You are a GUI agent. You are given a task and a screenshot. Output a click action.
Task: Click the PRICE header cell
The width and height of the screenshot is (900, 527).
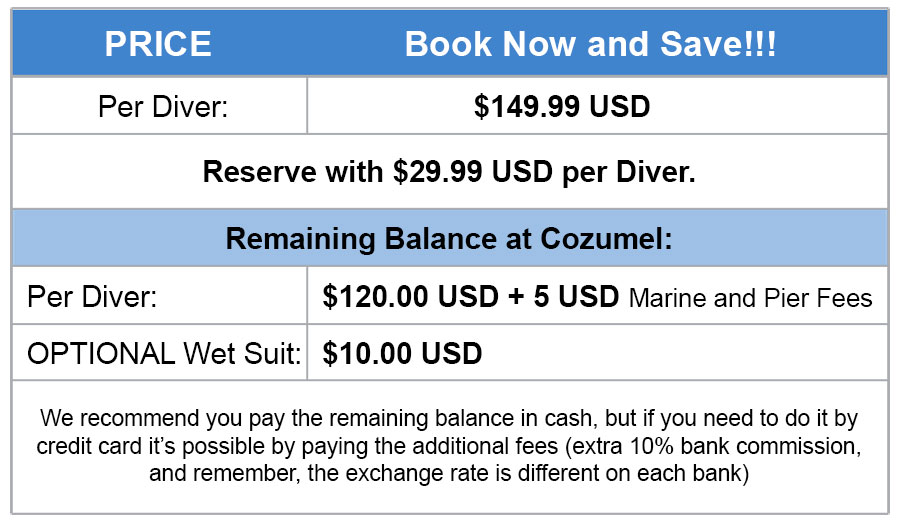point(158,43)
